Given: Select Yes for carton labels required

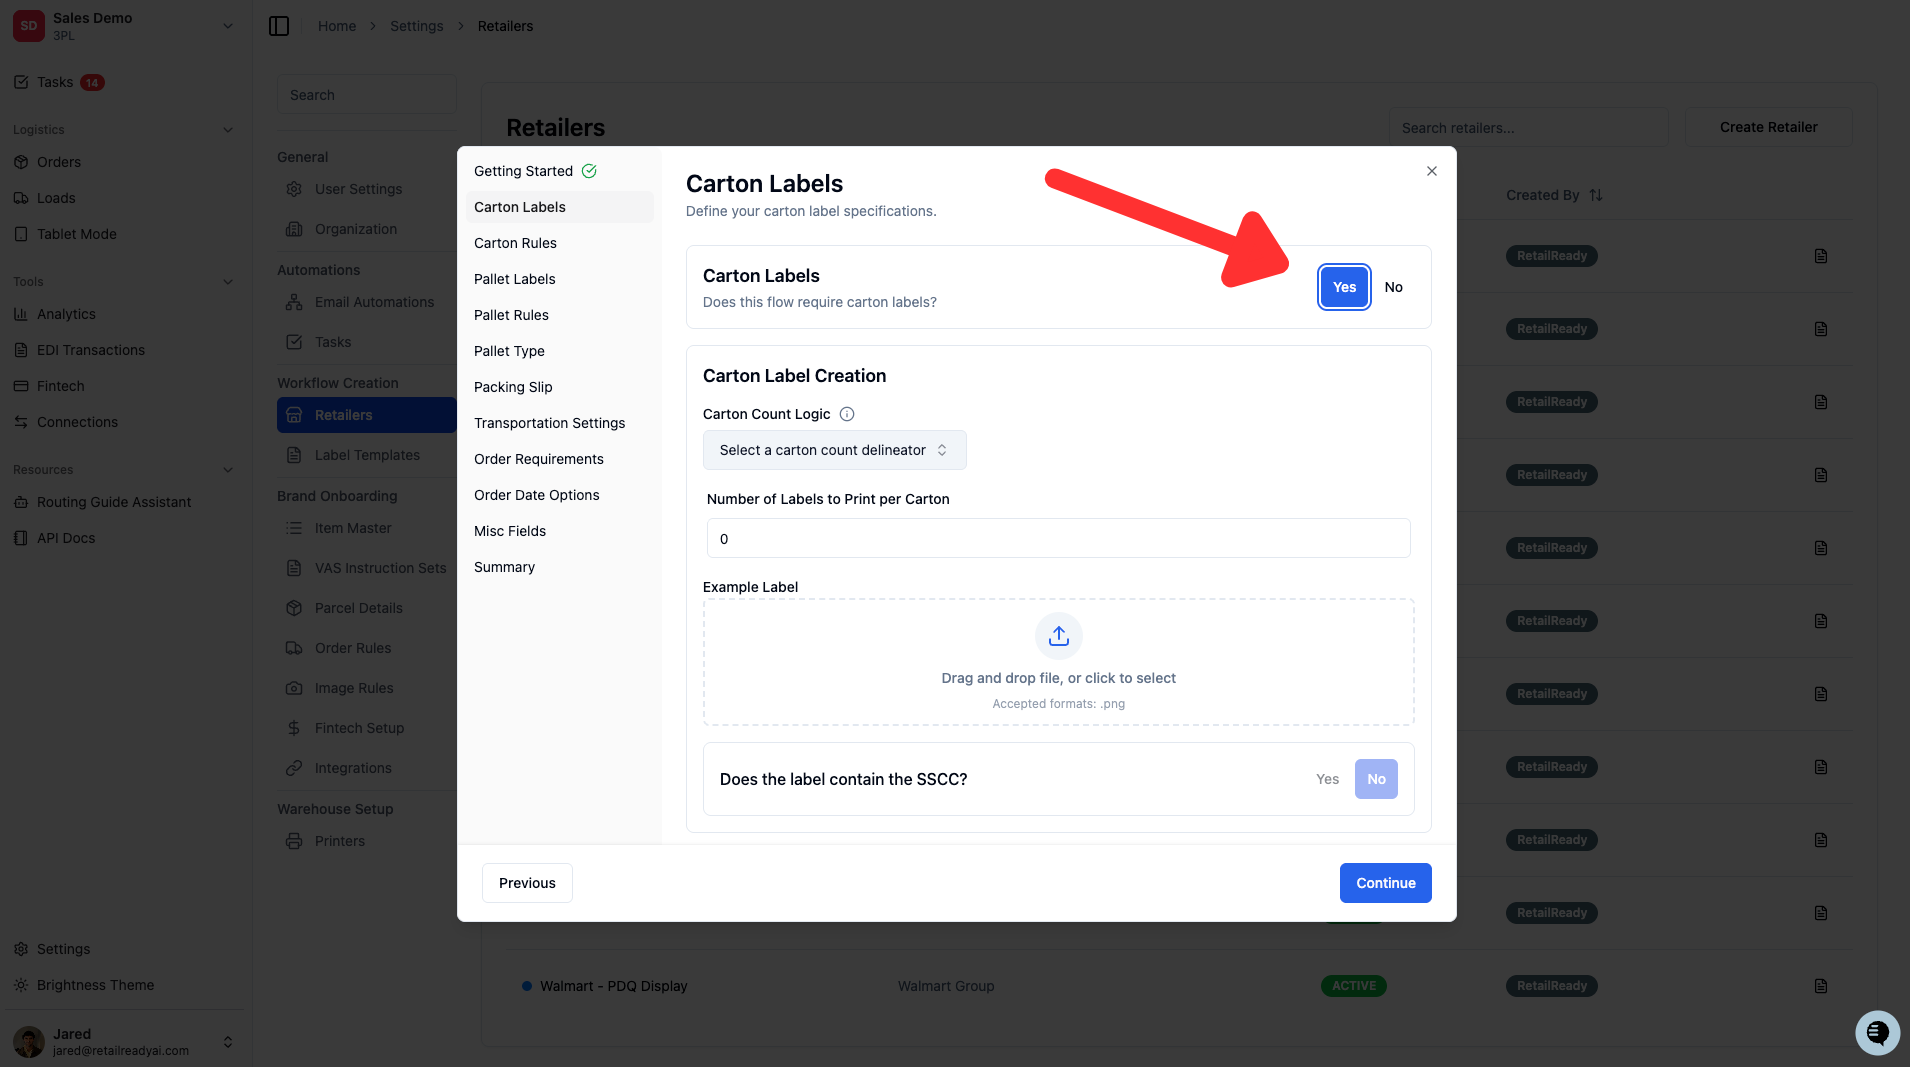Looking at the screenshot, I should (1344, 287).
